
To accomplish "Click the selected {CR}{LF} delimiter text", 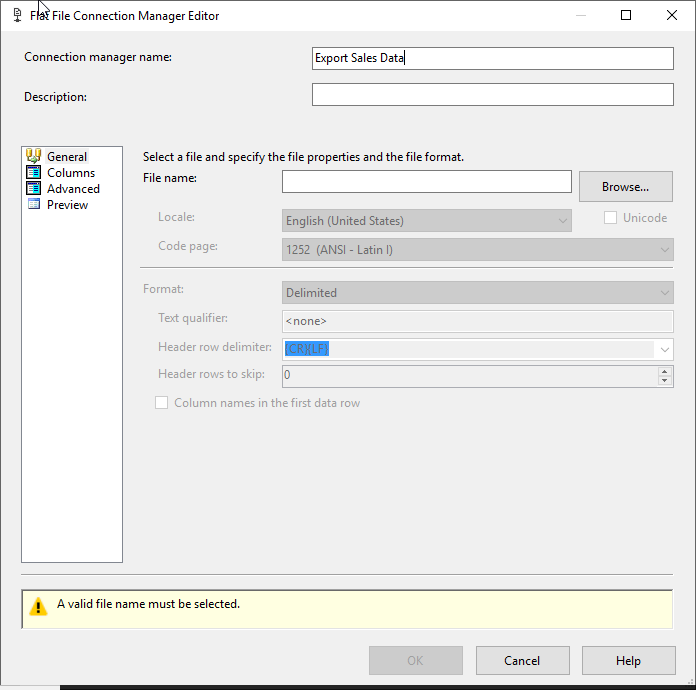I will click(x=307, y=349).
